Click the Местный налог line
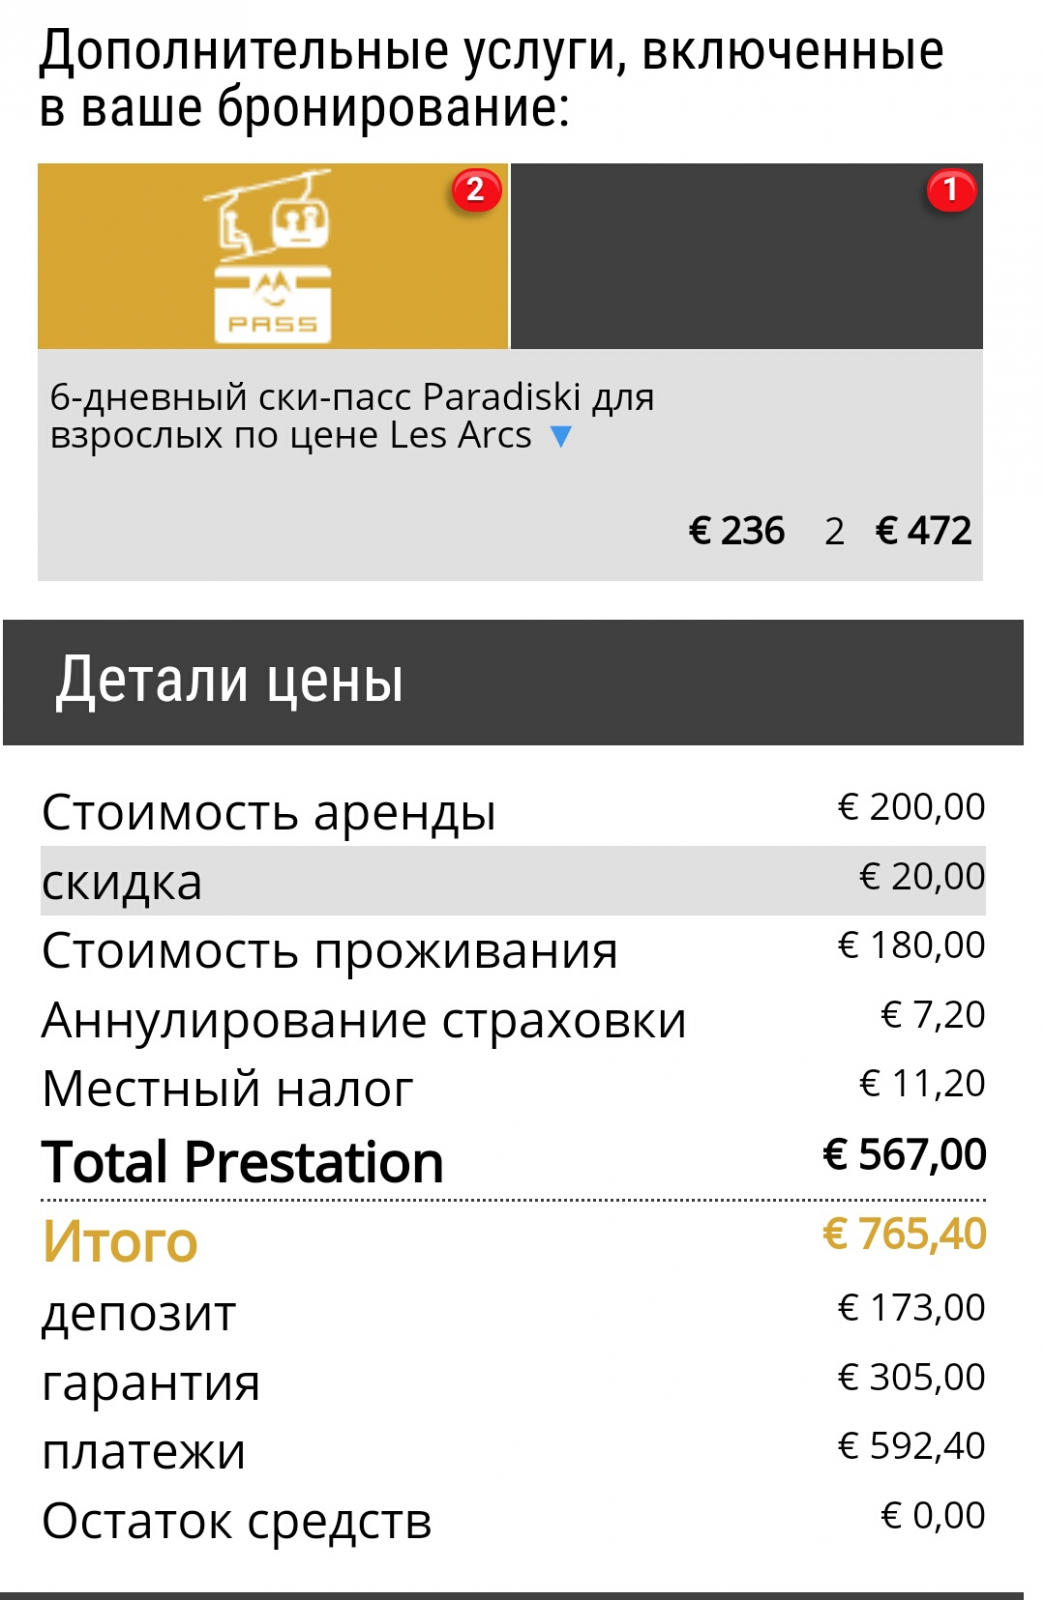Screen dimensions: 1045x1600 pos(513,1087)
